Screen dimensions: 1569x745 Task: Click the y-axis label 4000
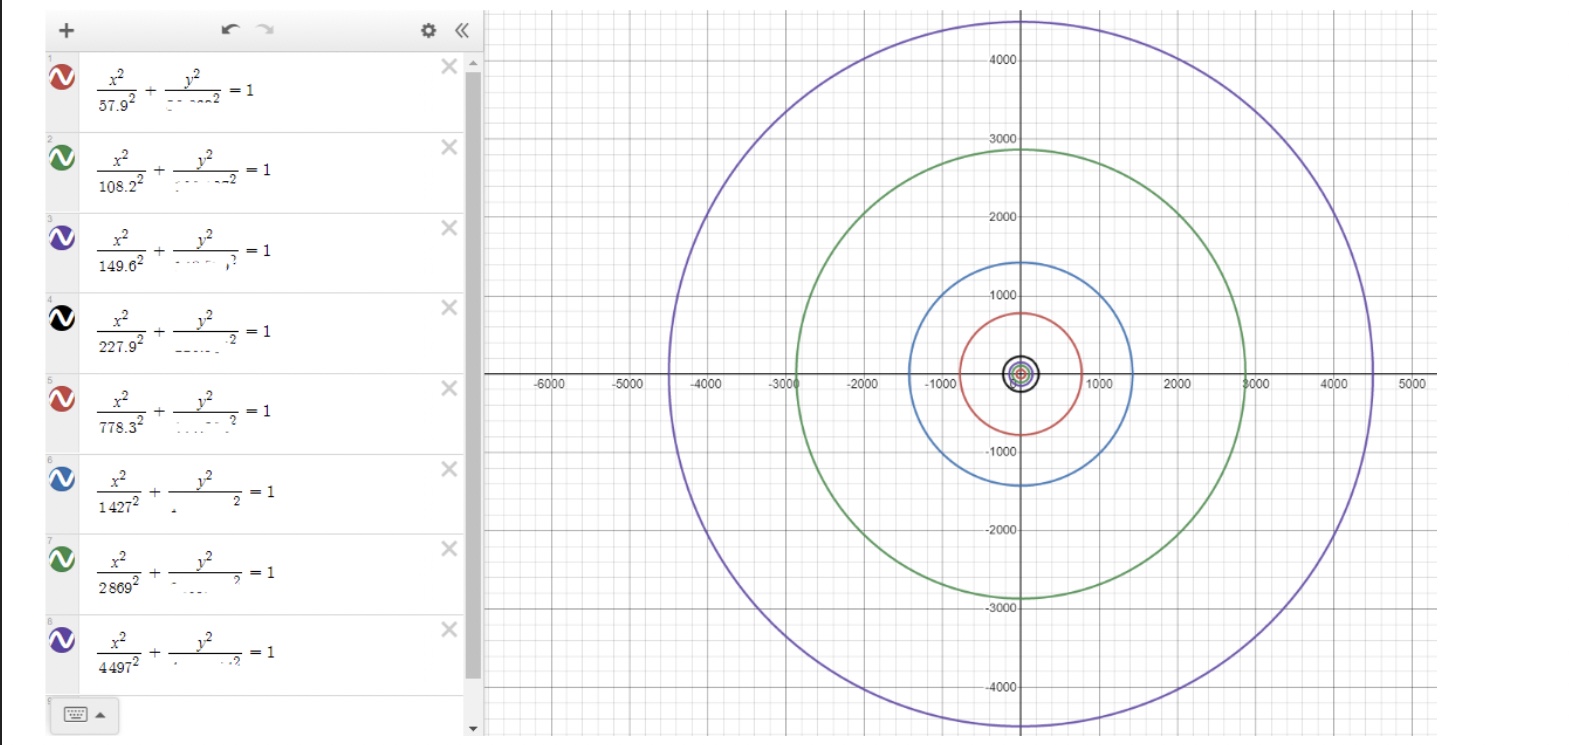coord(1002,60)
